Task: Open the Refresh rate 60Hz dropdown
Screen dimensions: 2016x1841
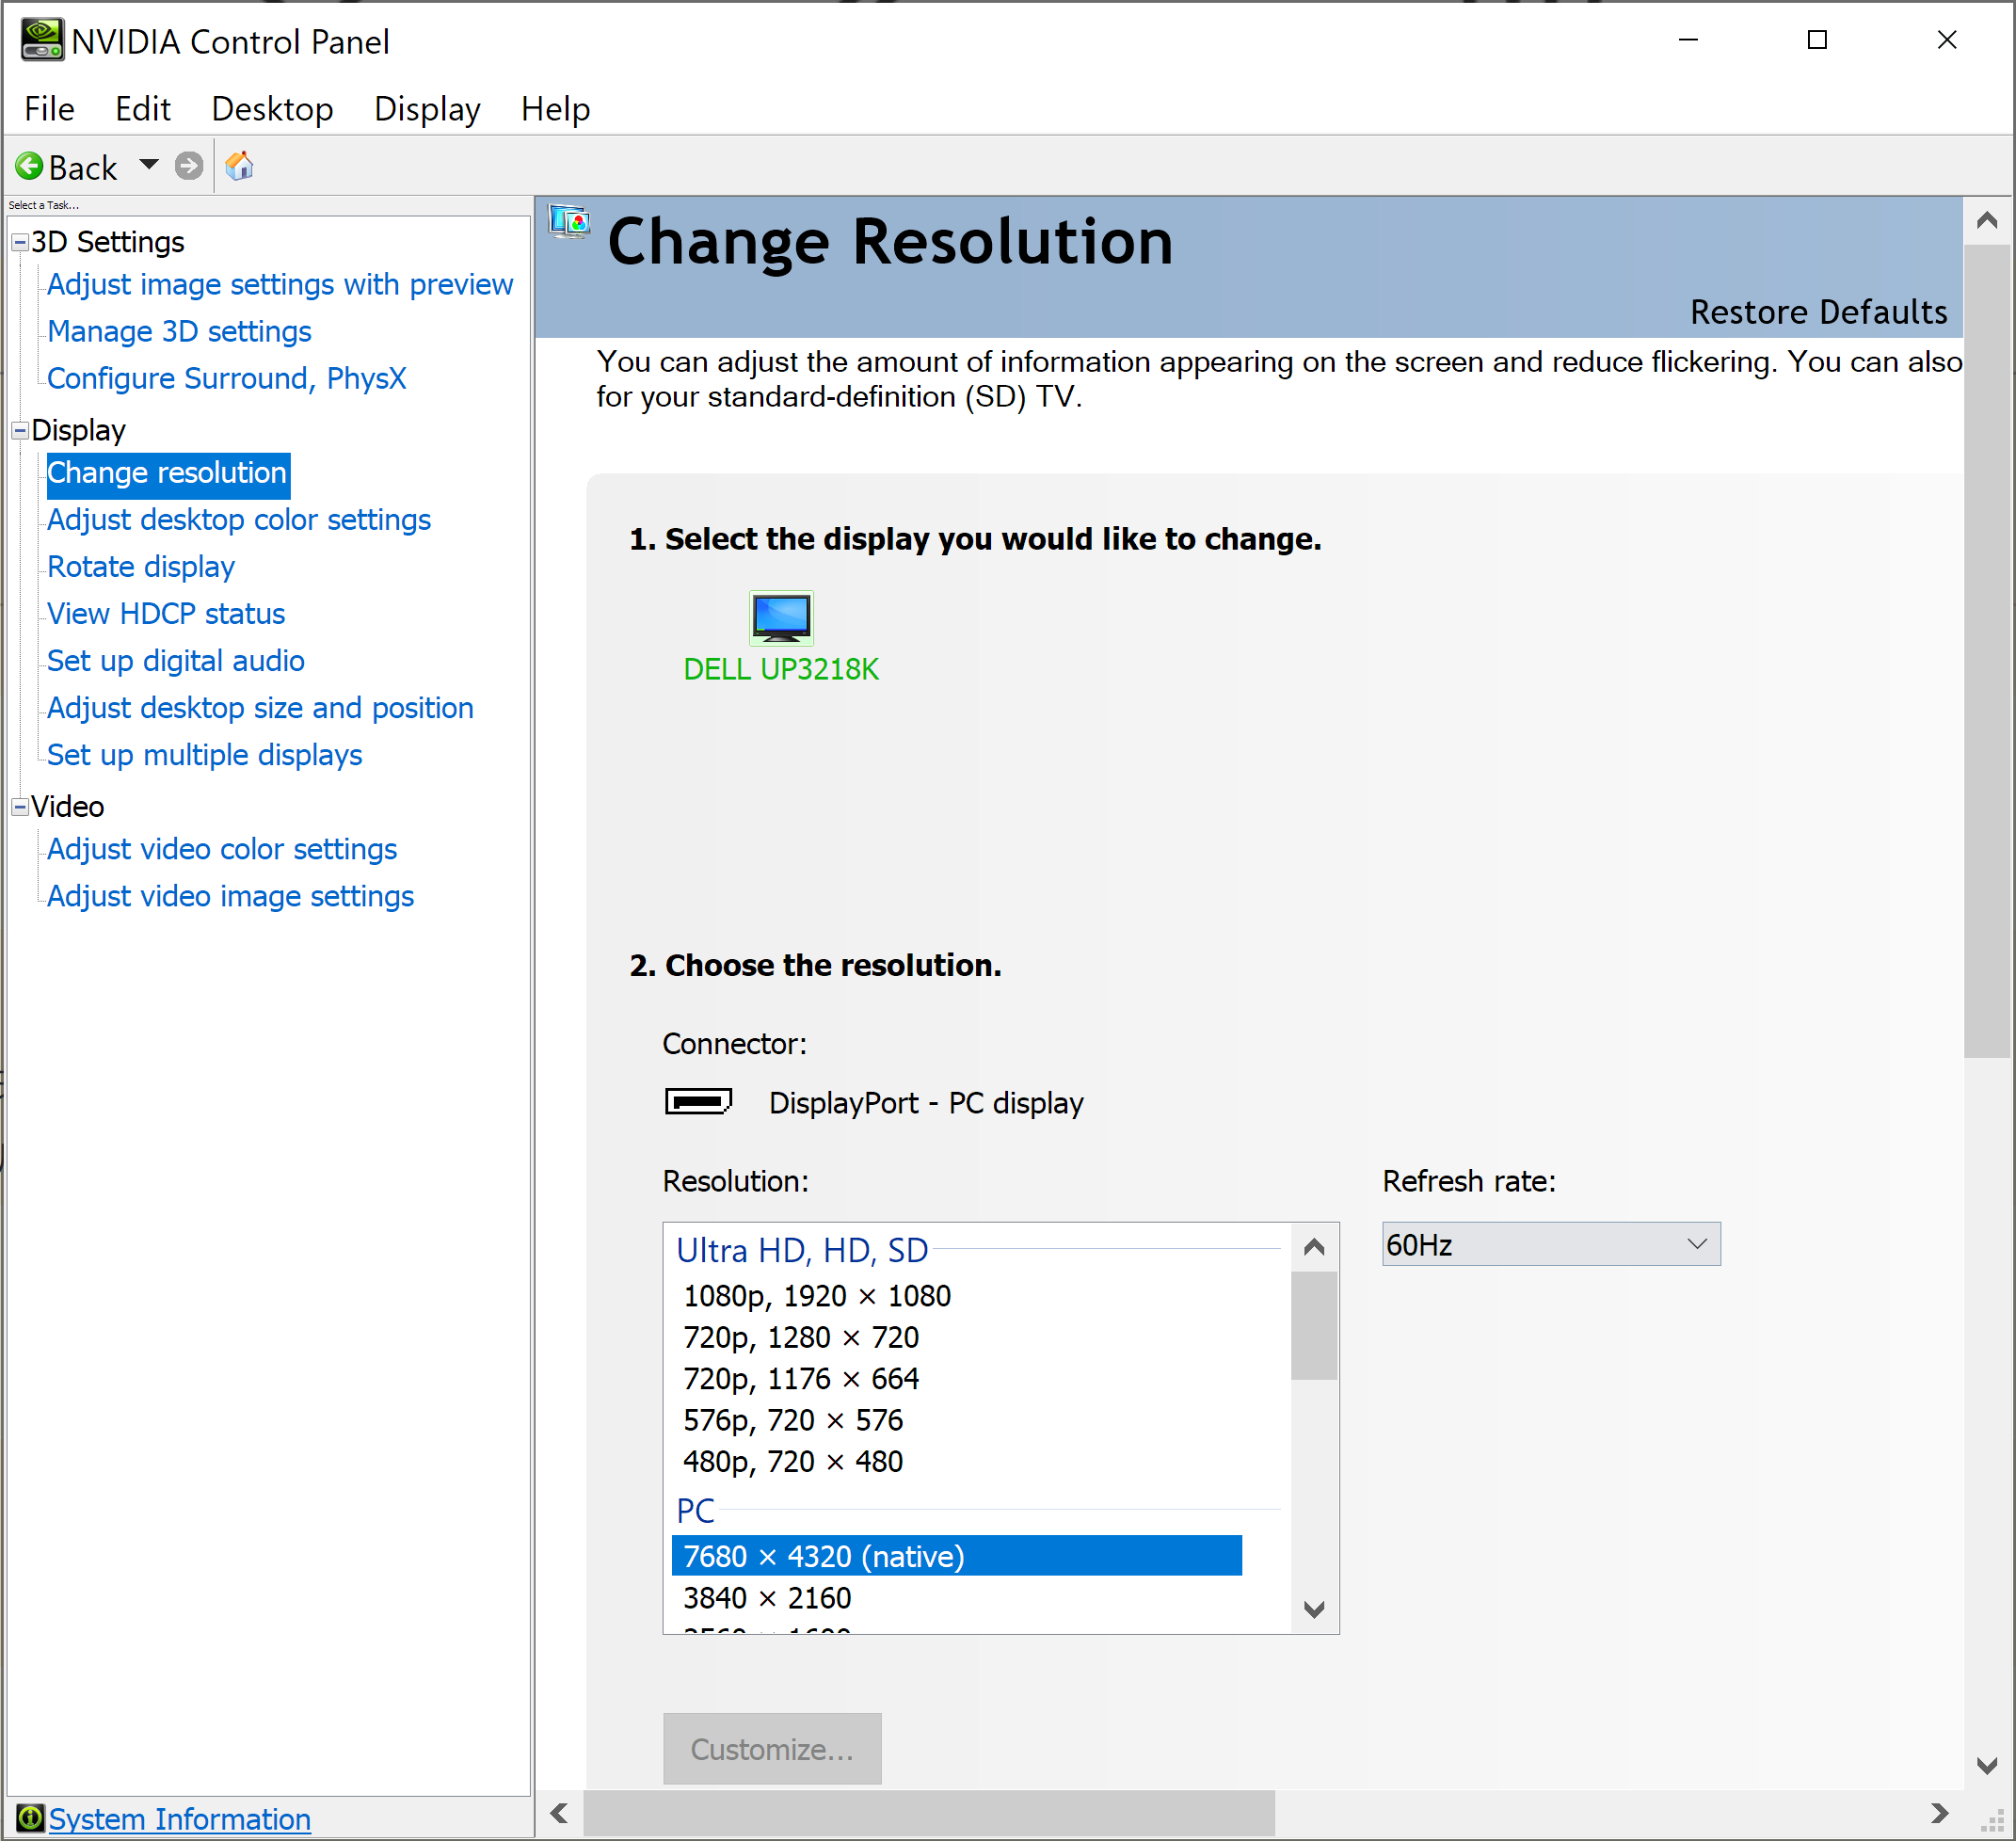Action: [1550, 1244]
